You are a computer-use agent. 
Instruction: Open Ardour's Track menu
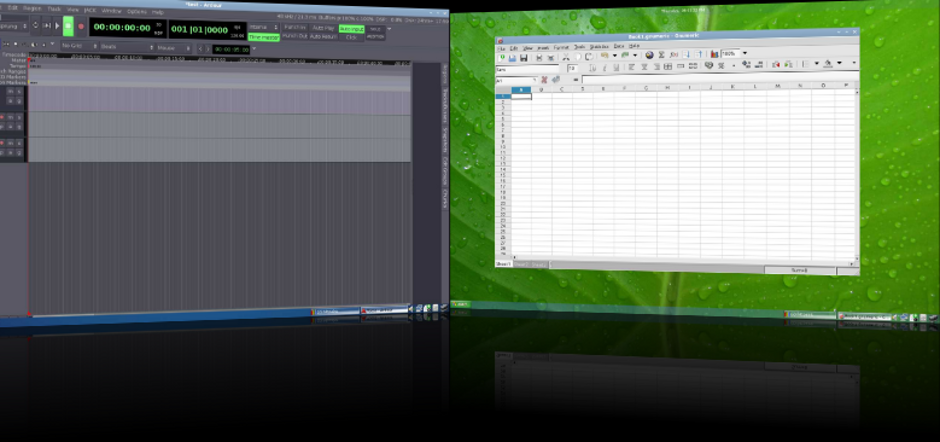[54, 9]
